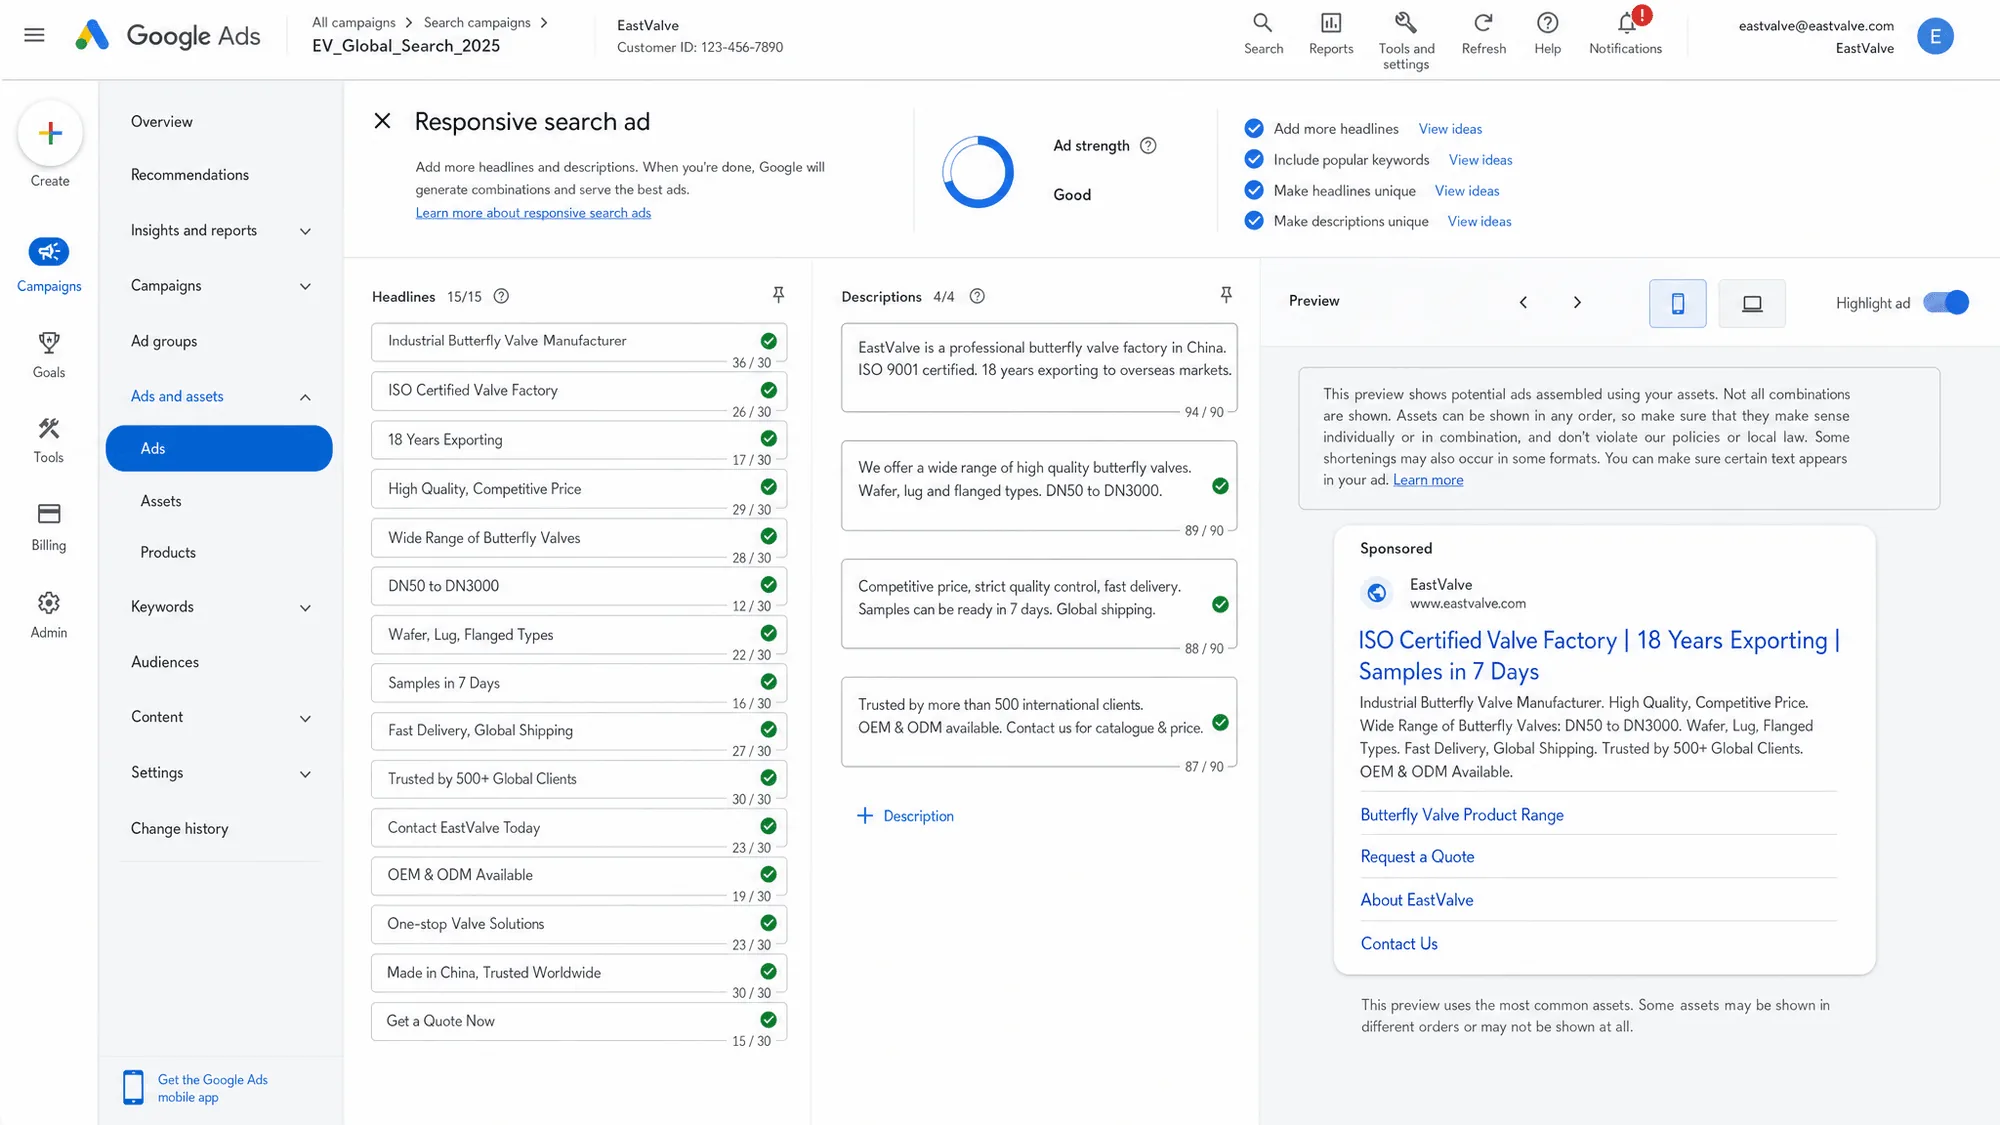Pin headlines with the pin icon

[778, 294]
